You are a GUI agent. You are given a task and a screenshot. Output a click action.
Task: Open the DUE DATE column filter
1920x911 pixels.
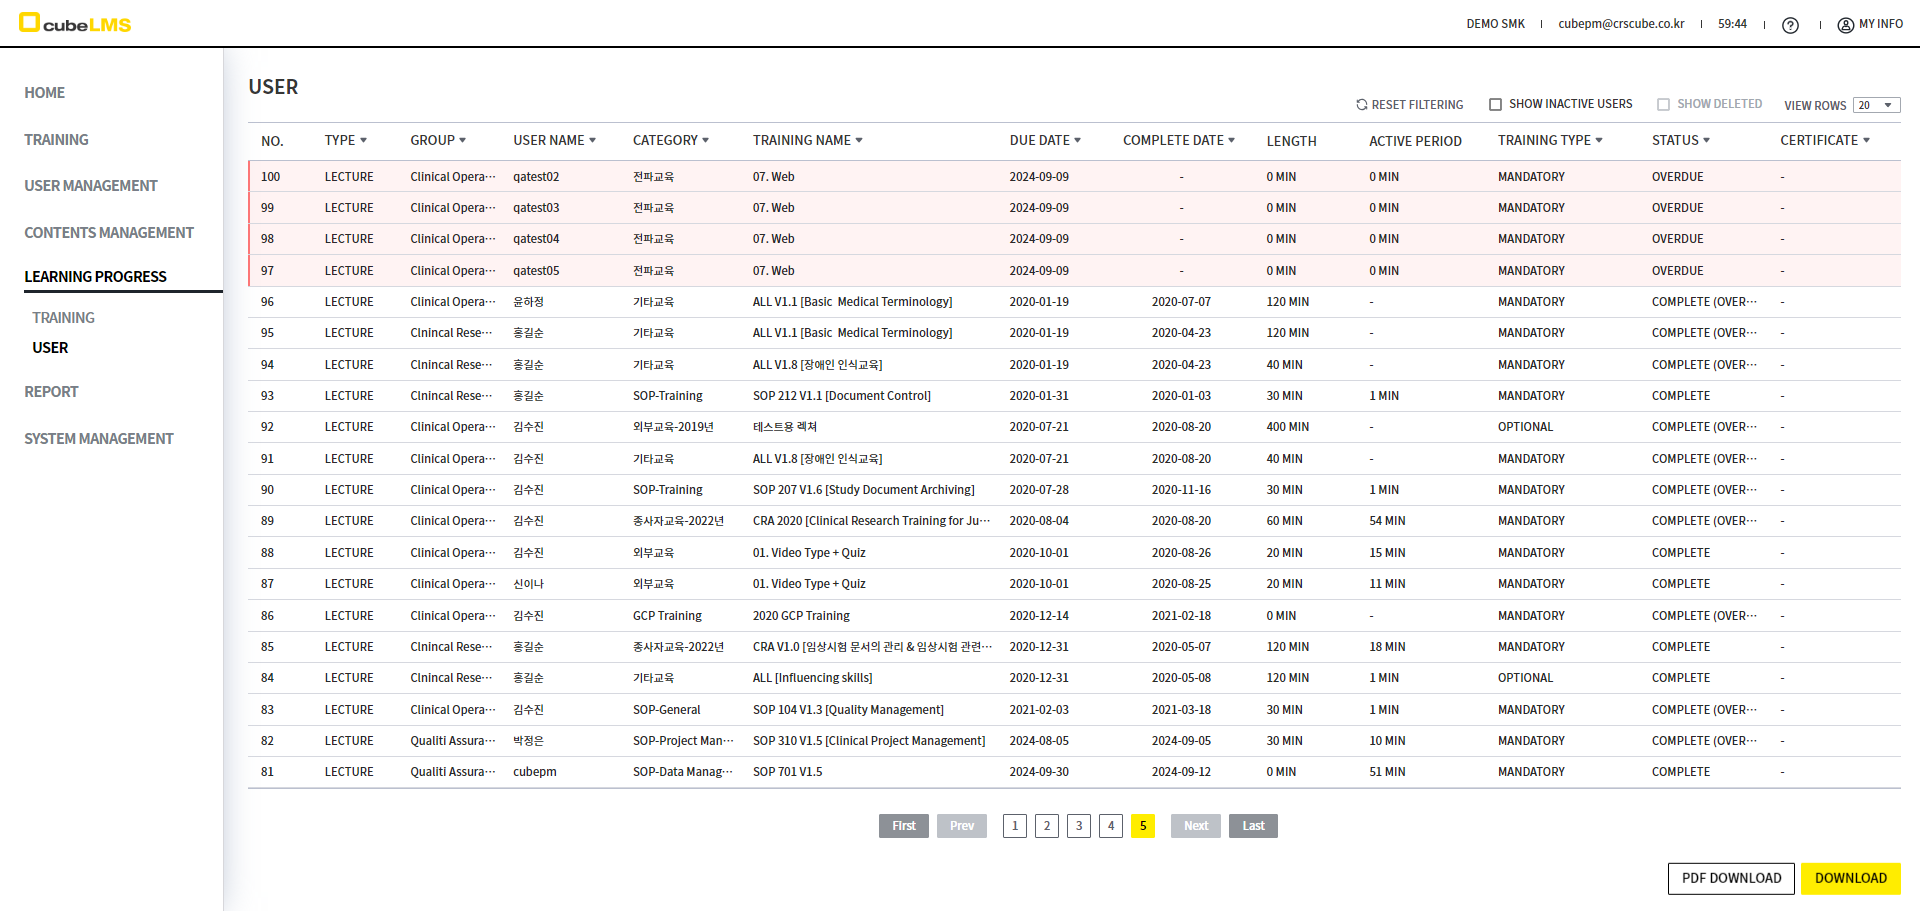[1077, 141]
